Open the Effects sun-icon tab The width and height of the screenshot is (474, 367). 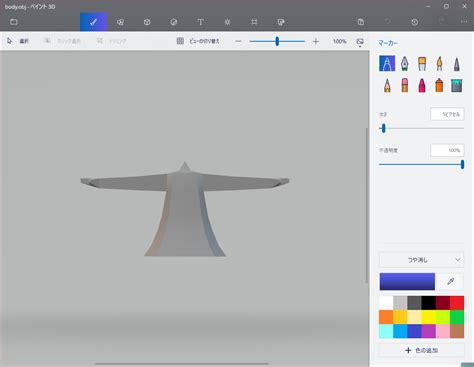click(x=227, y=22)
